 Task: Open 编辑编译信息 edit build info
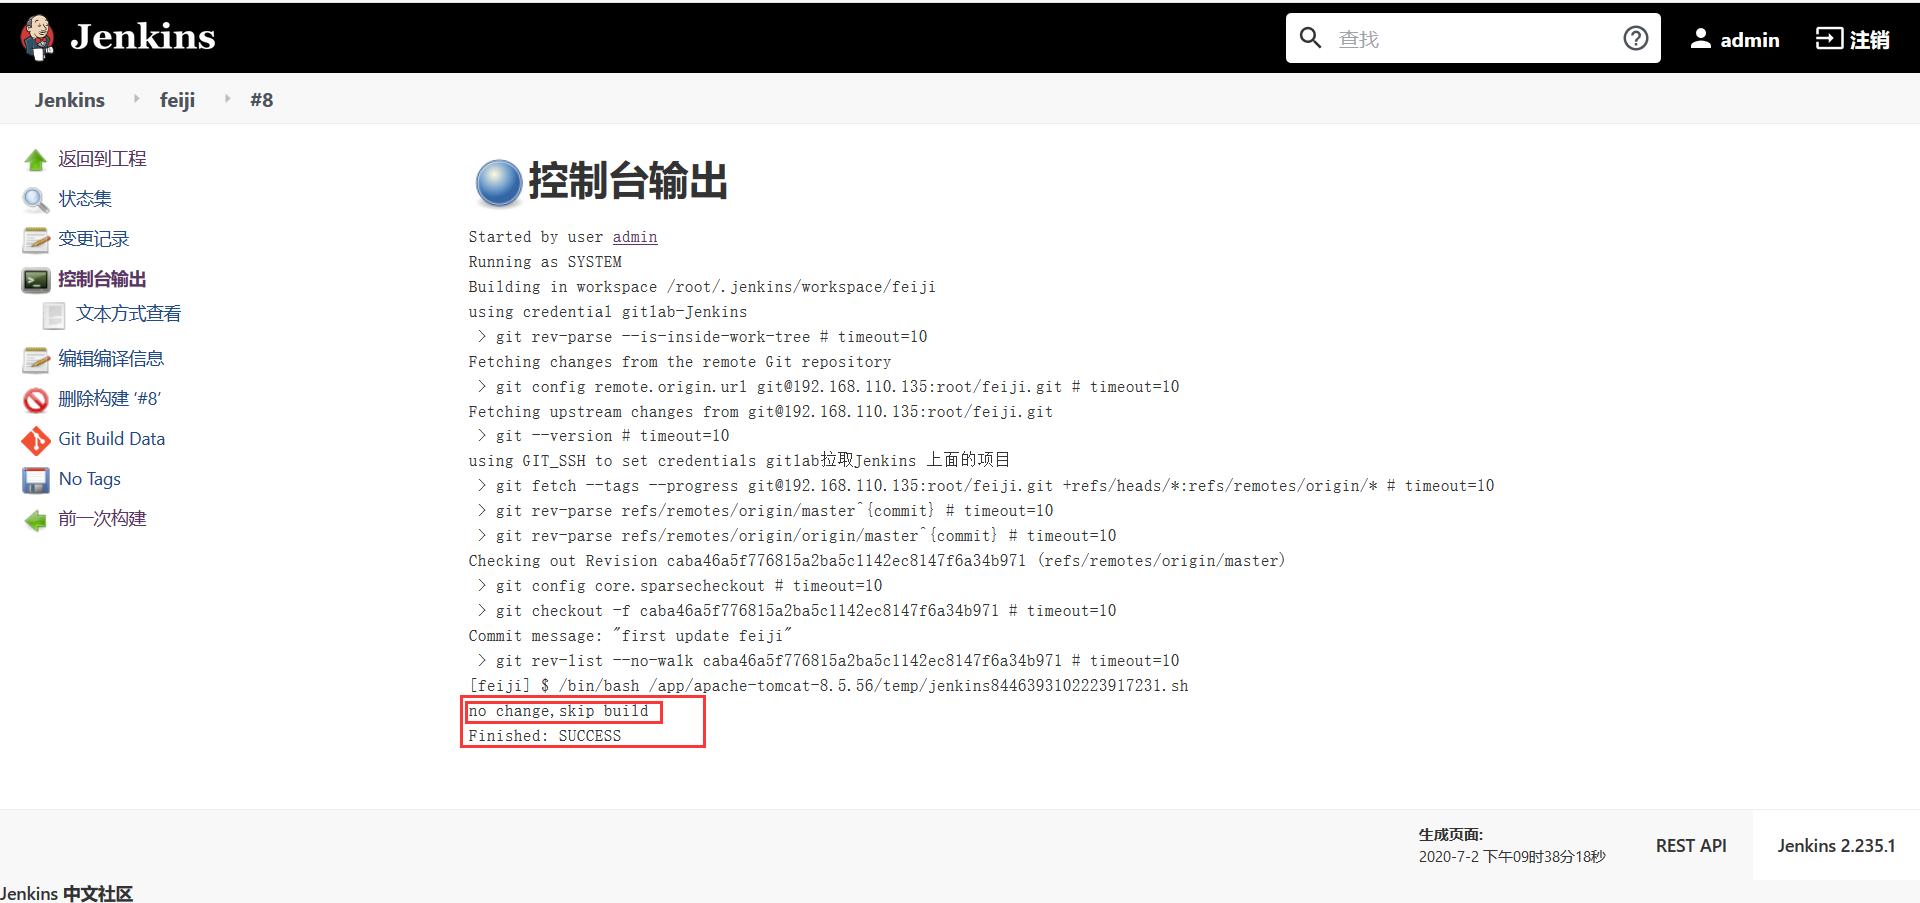coord(111,359)
